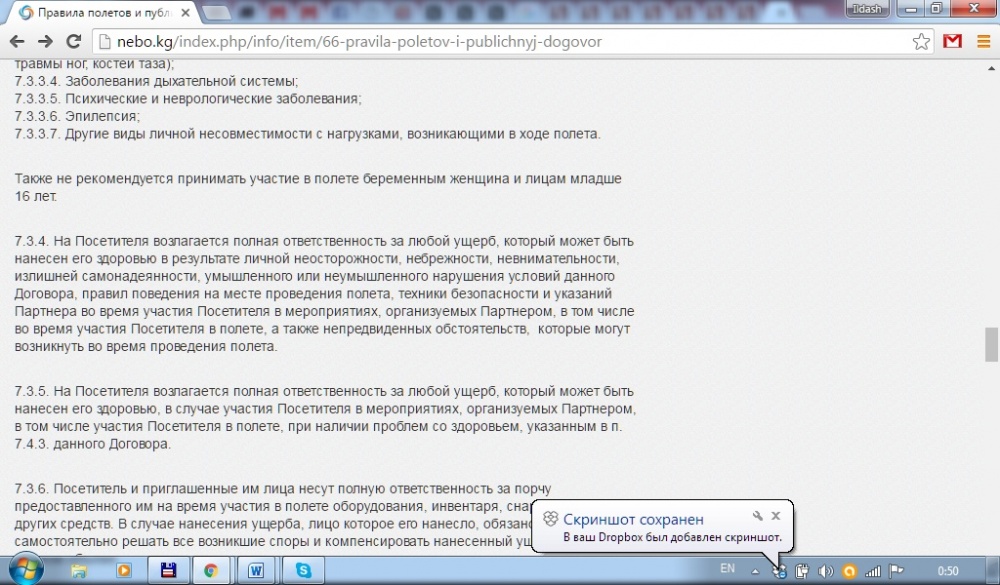The width and height of the screenshot is (1000, 585).
Task: Switch to Skype in the taskbar
Action: click(303, 570)
